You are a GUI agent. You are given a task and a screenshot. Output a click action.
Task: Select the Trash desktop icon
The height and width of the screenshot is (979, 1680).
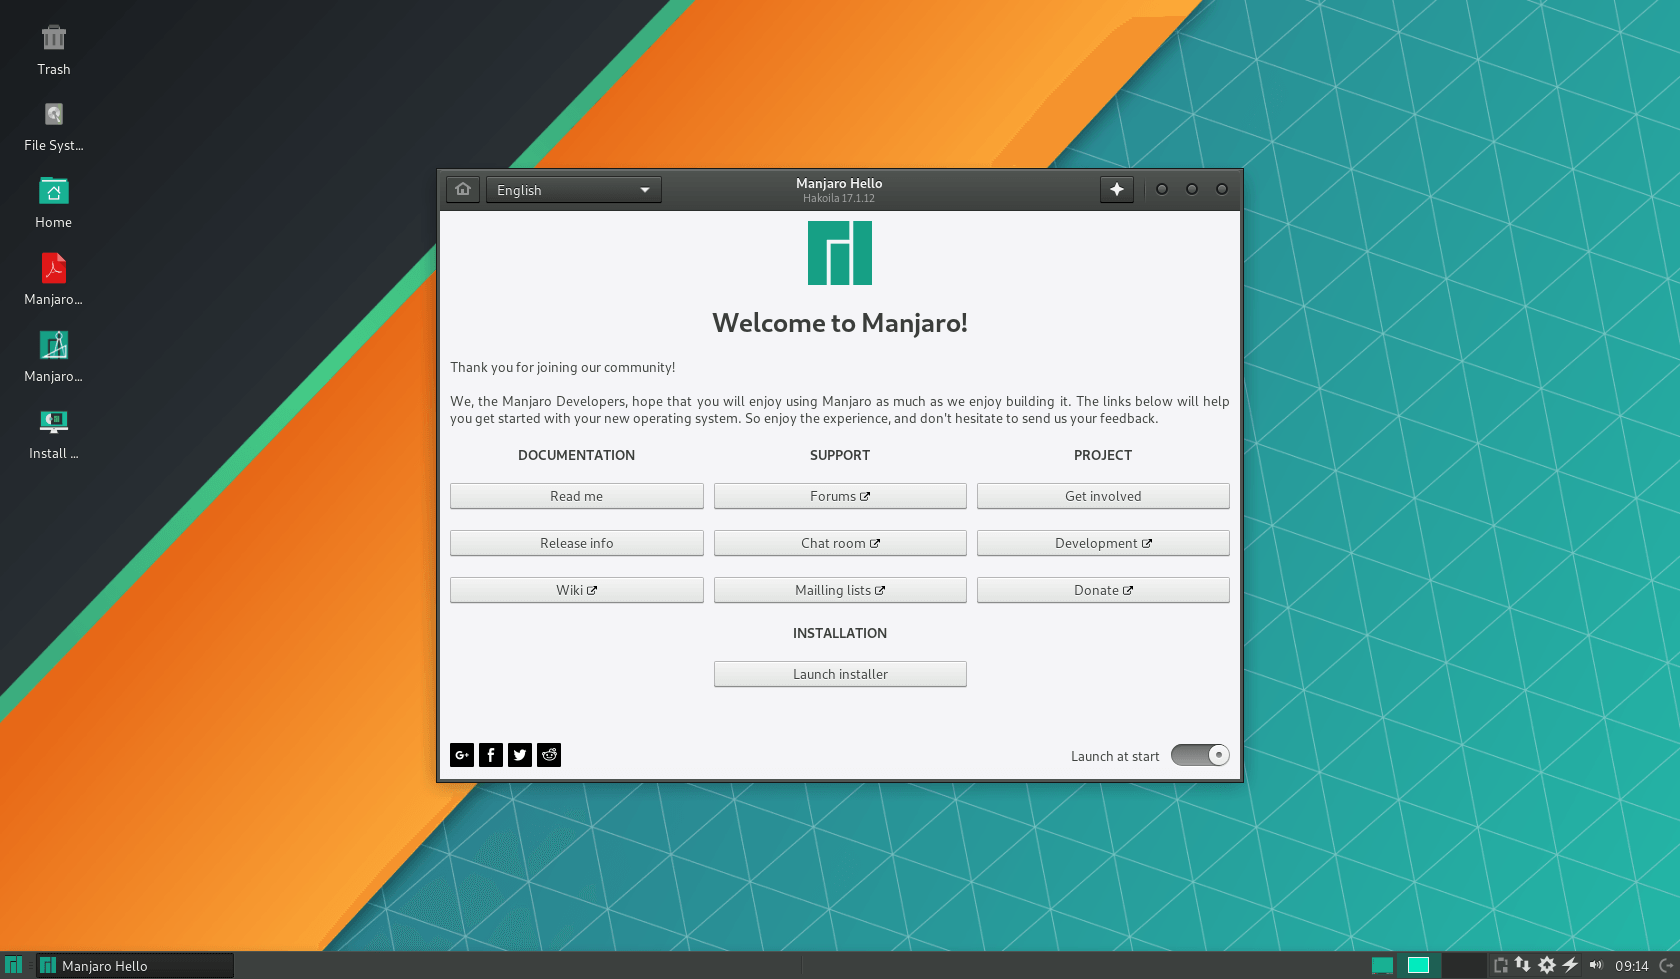[54, 50]
